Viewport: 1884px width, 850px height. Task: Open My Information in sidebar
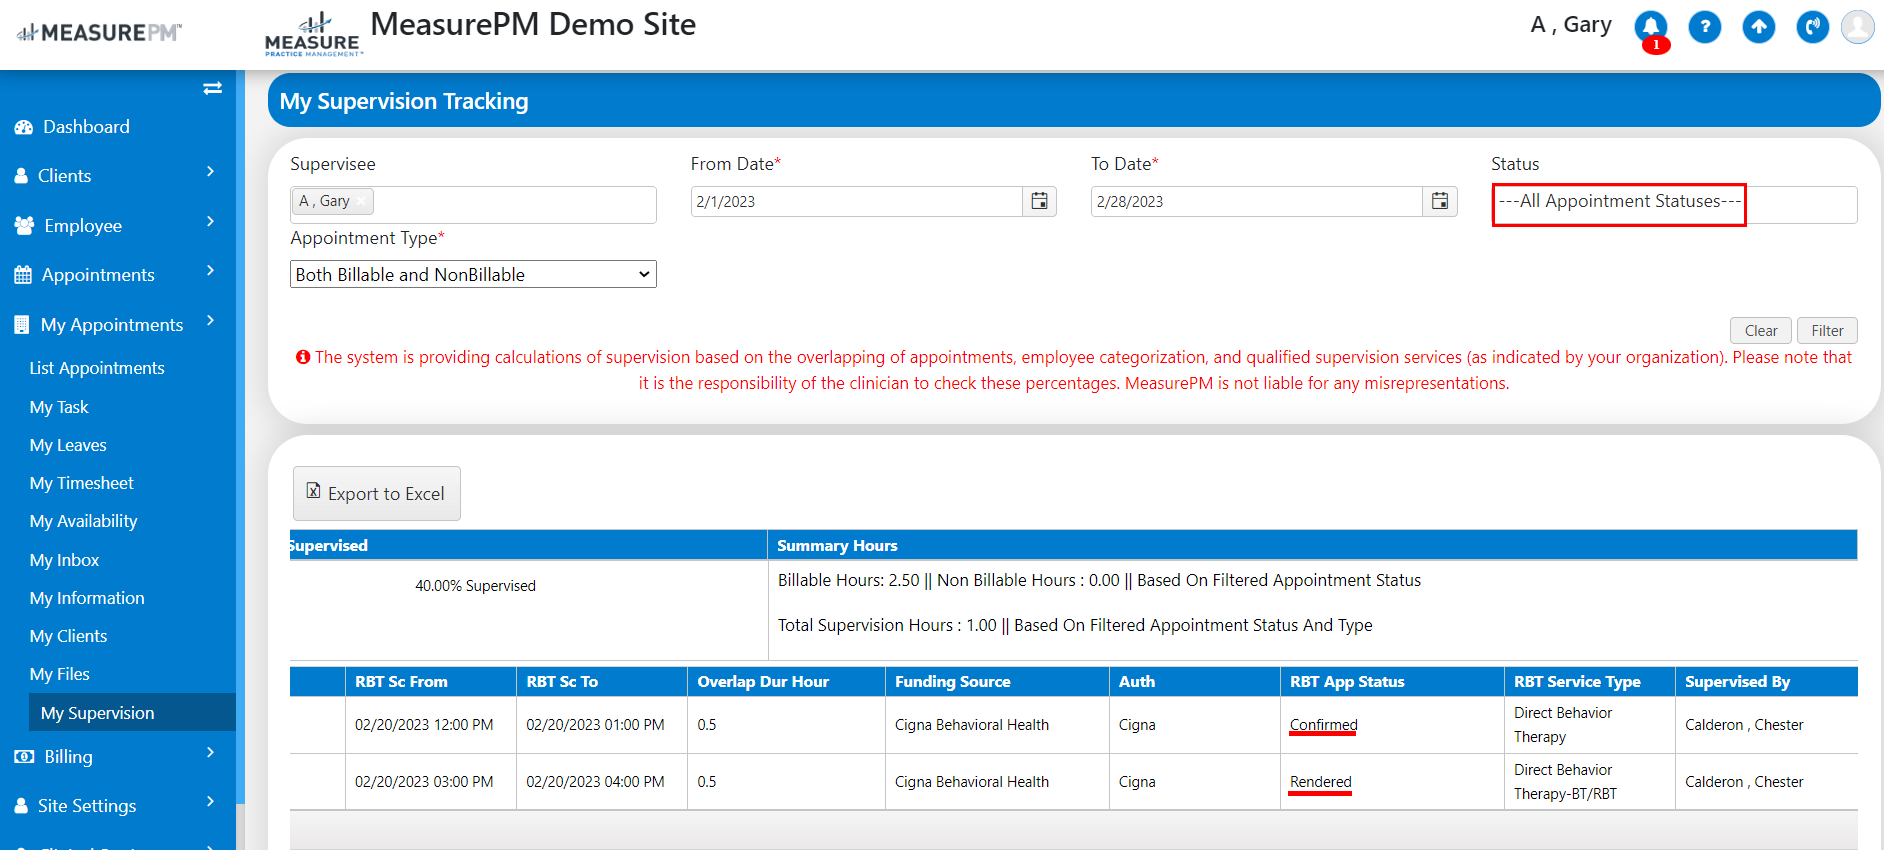[x=87, y=598]
